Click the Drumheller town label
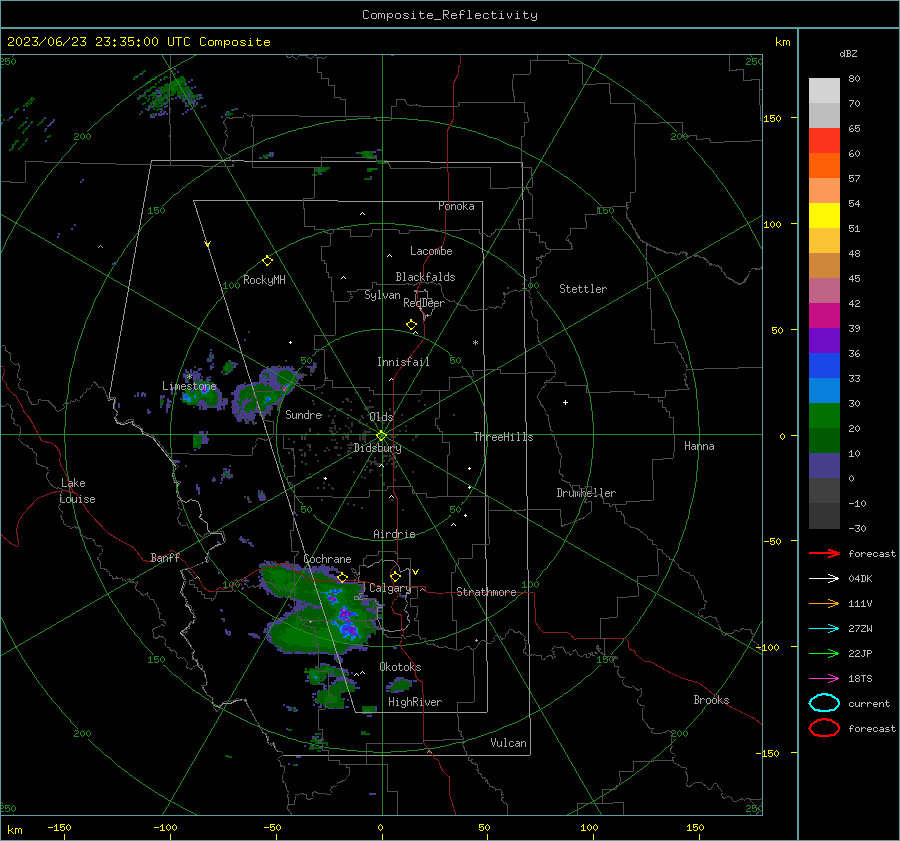 (586, 493)
